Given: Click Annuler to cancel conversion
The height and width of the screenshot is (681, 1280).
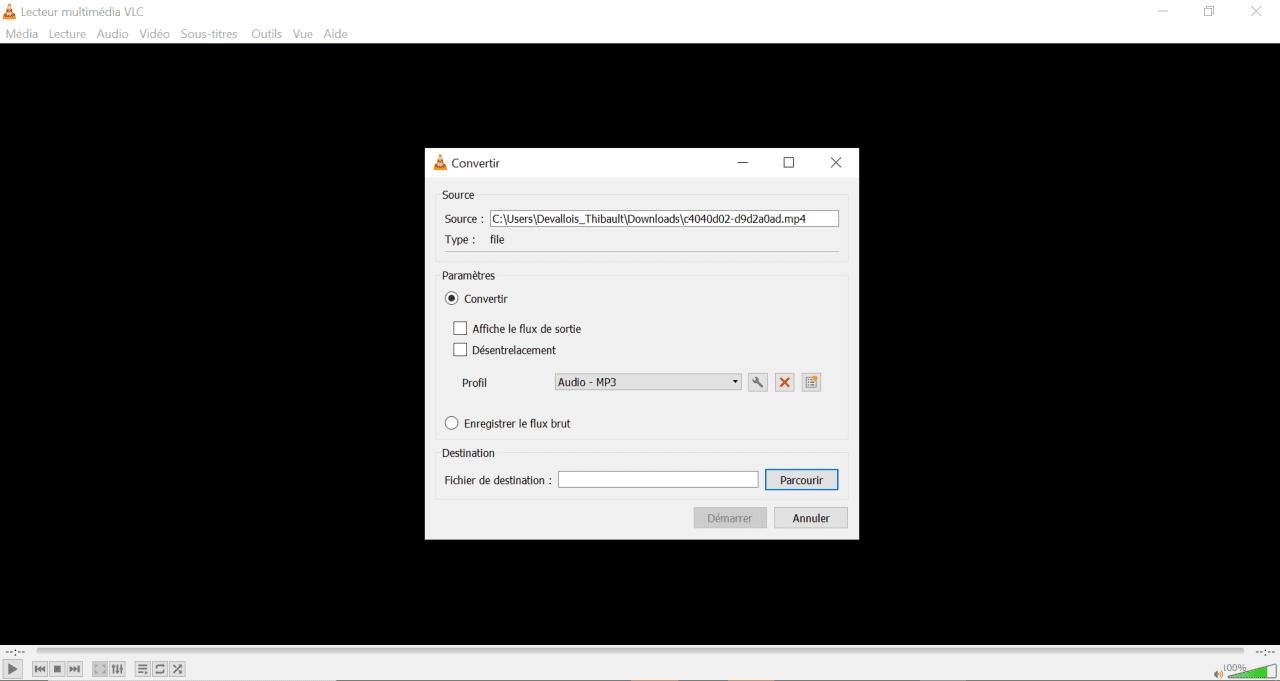Looking at the screenshot, I should pos(811,518).
